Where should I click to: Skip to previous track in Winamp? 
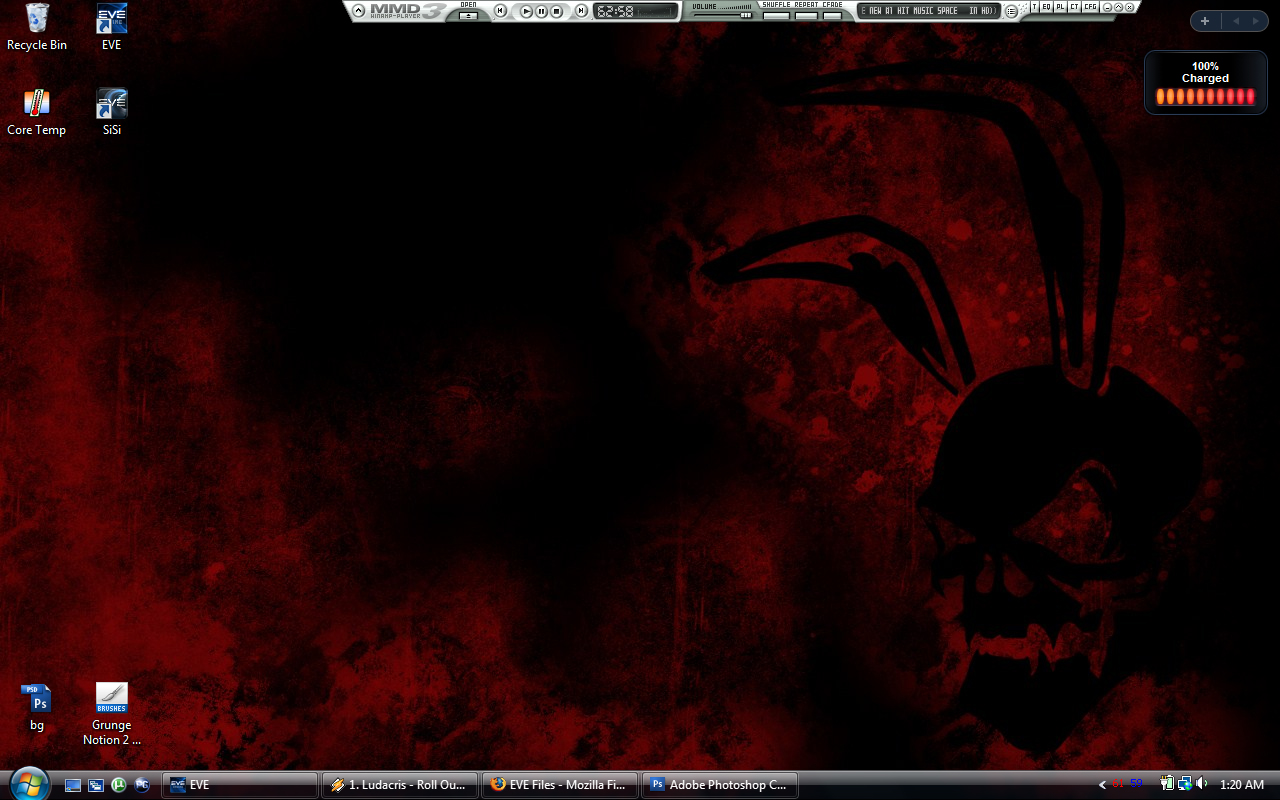tap(500, 11)
